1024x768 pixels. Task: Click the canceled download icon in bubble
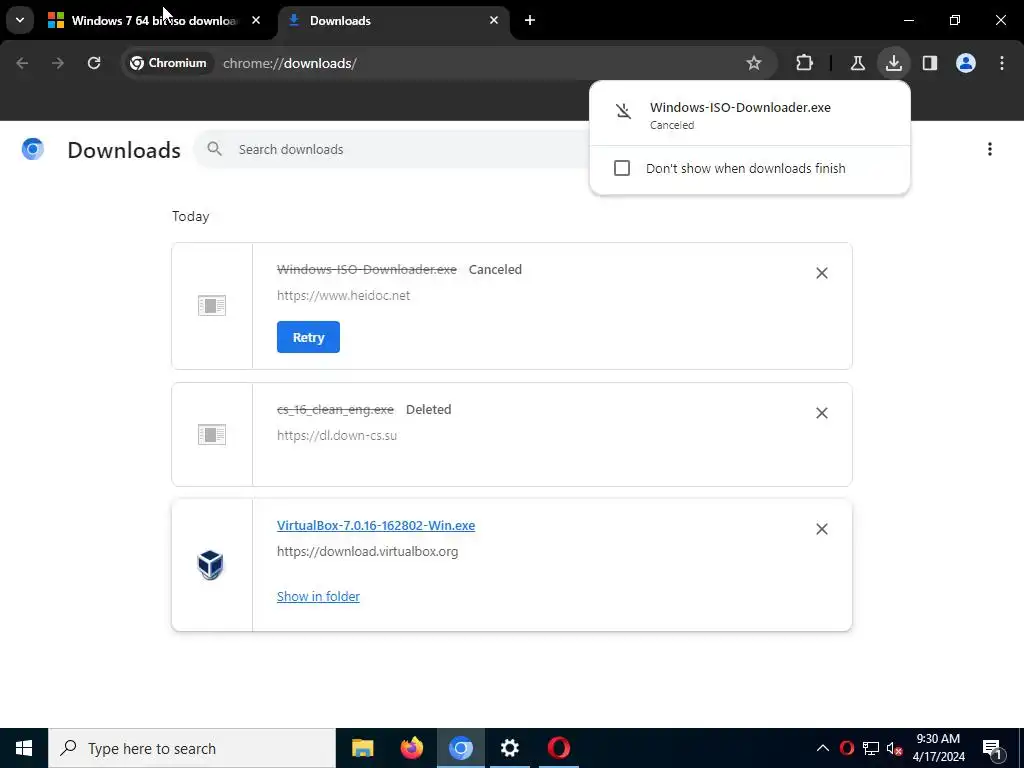(x=624, y=110)
